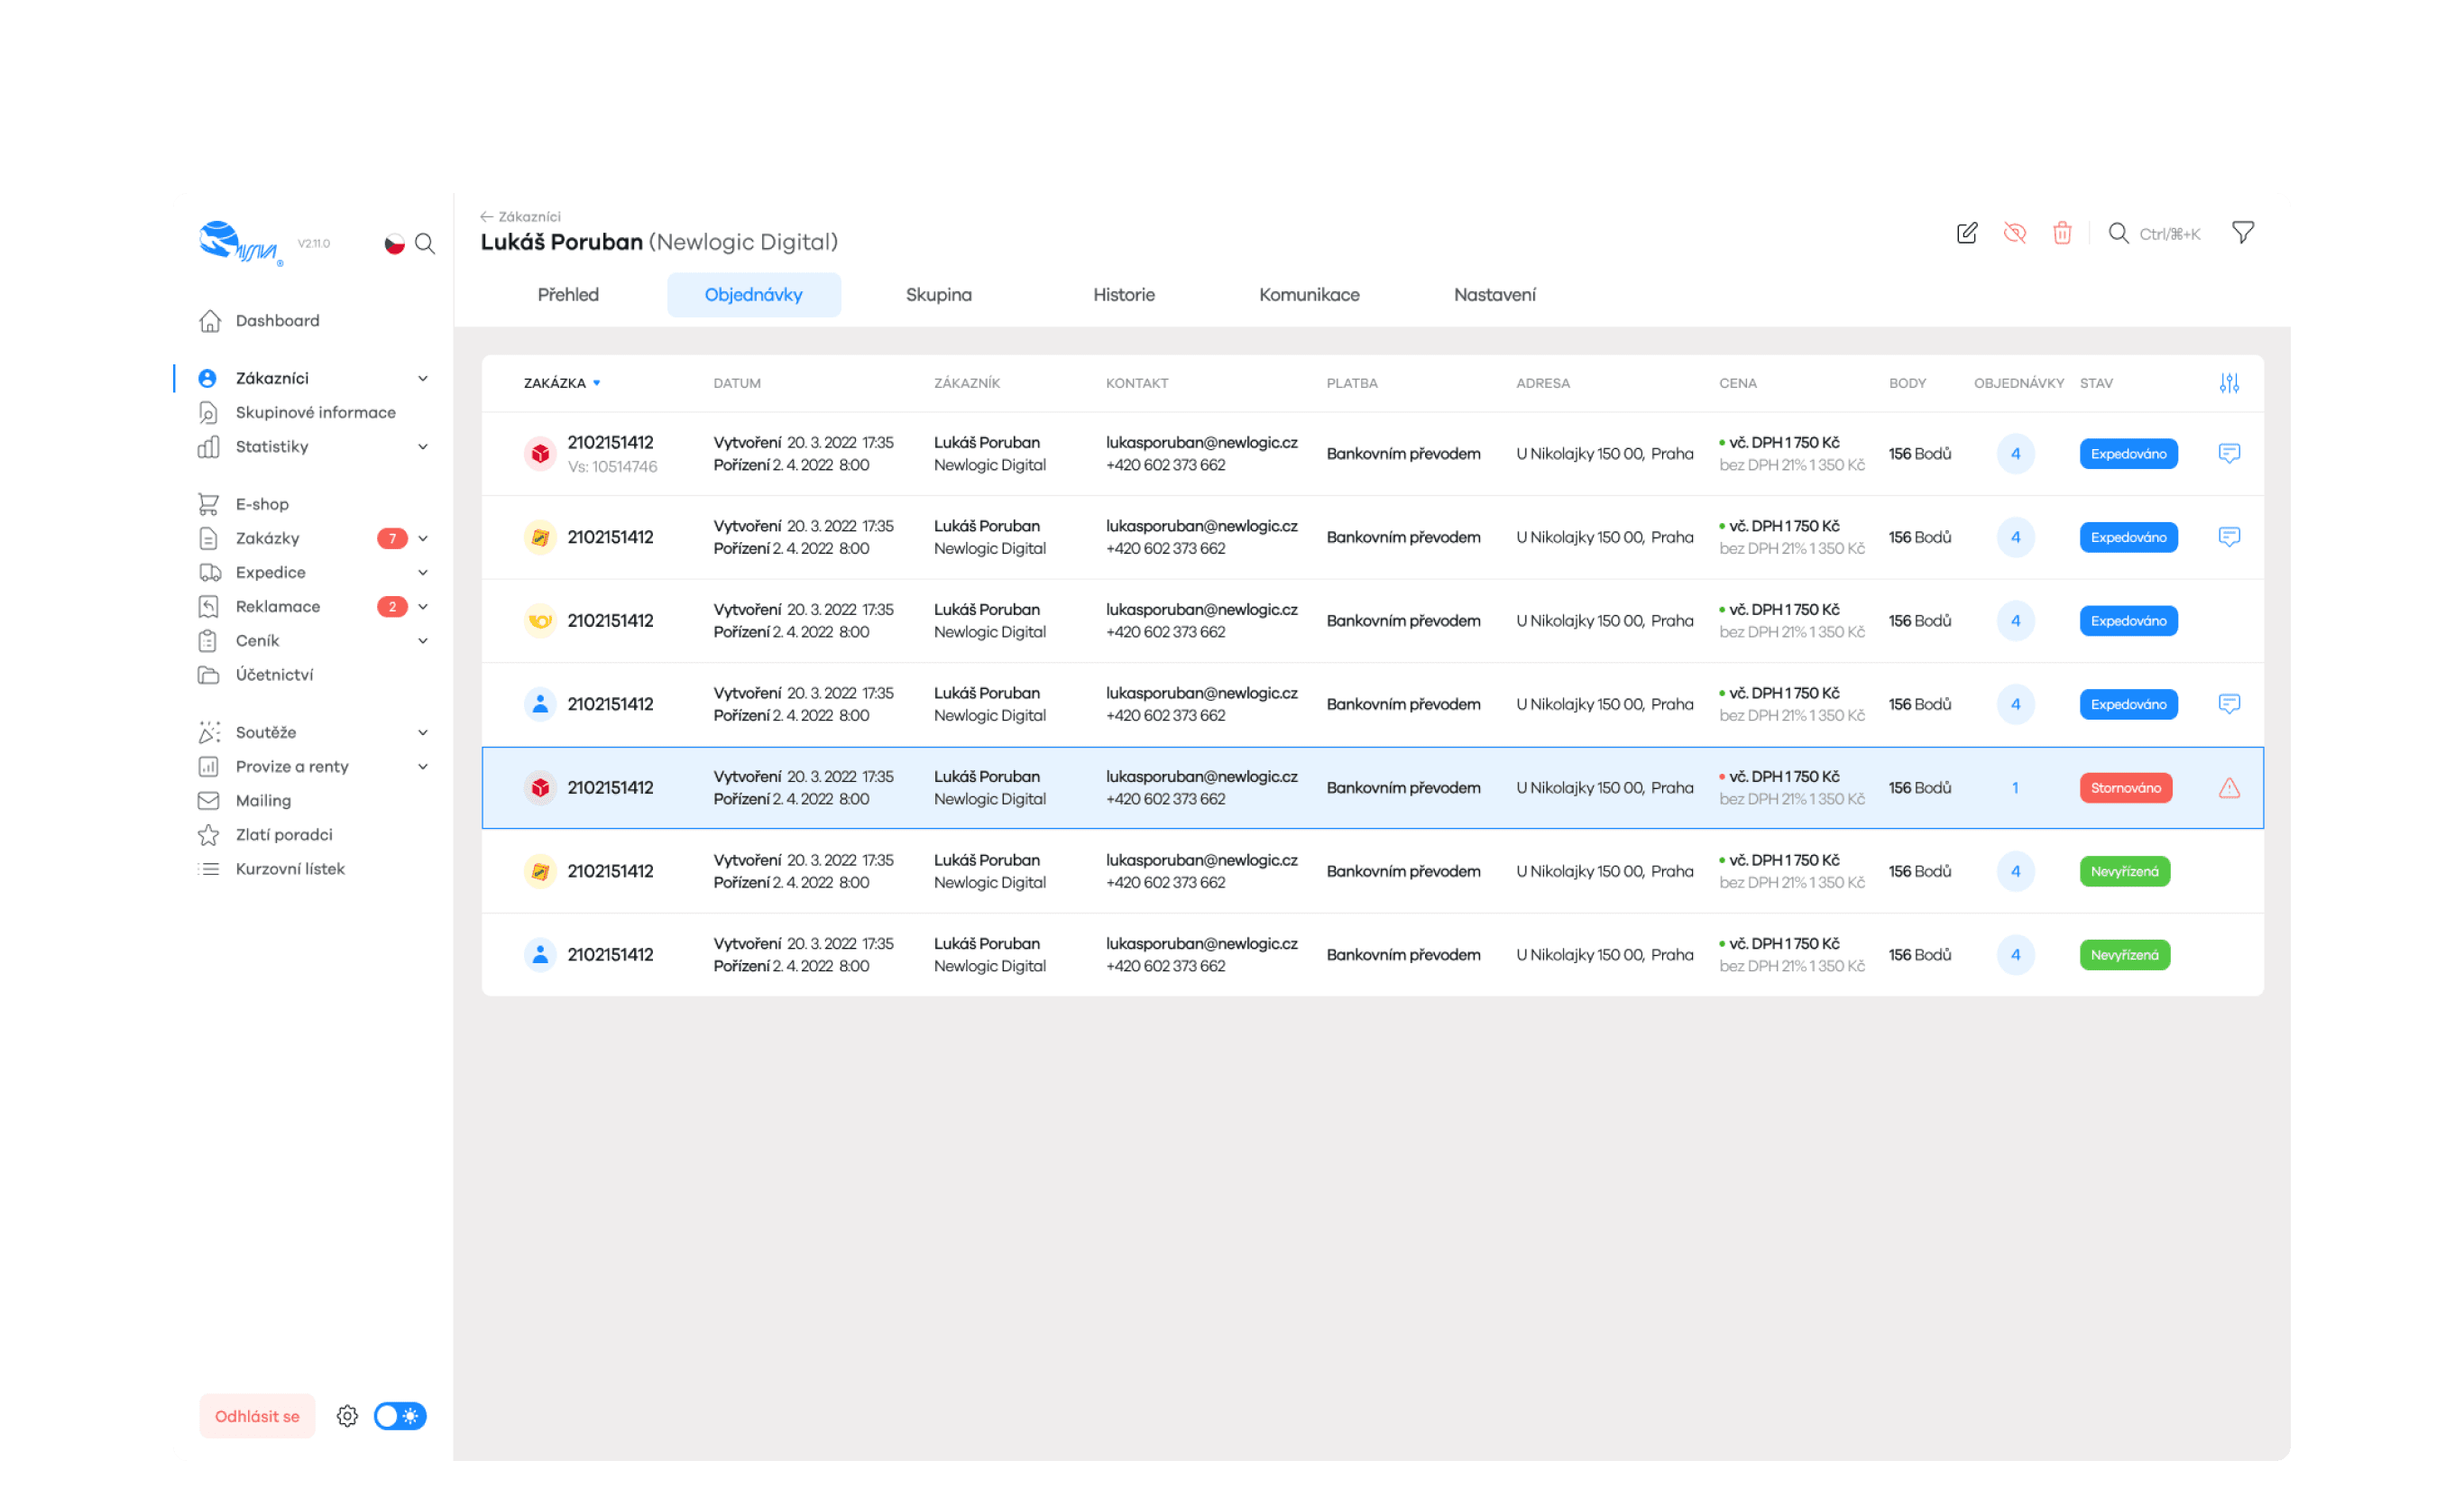Switch to the Historie tab

click(x=1123, y=295)
